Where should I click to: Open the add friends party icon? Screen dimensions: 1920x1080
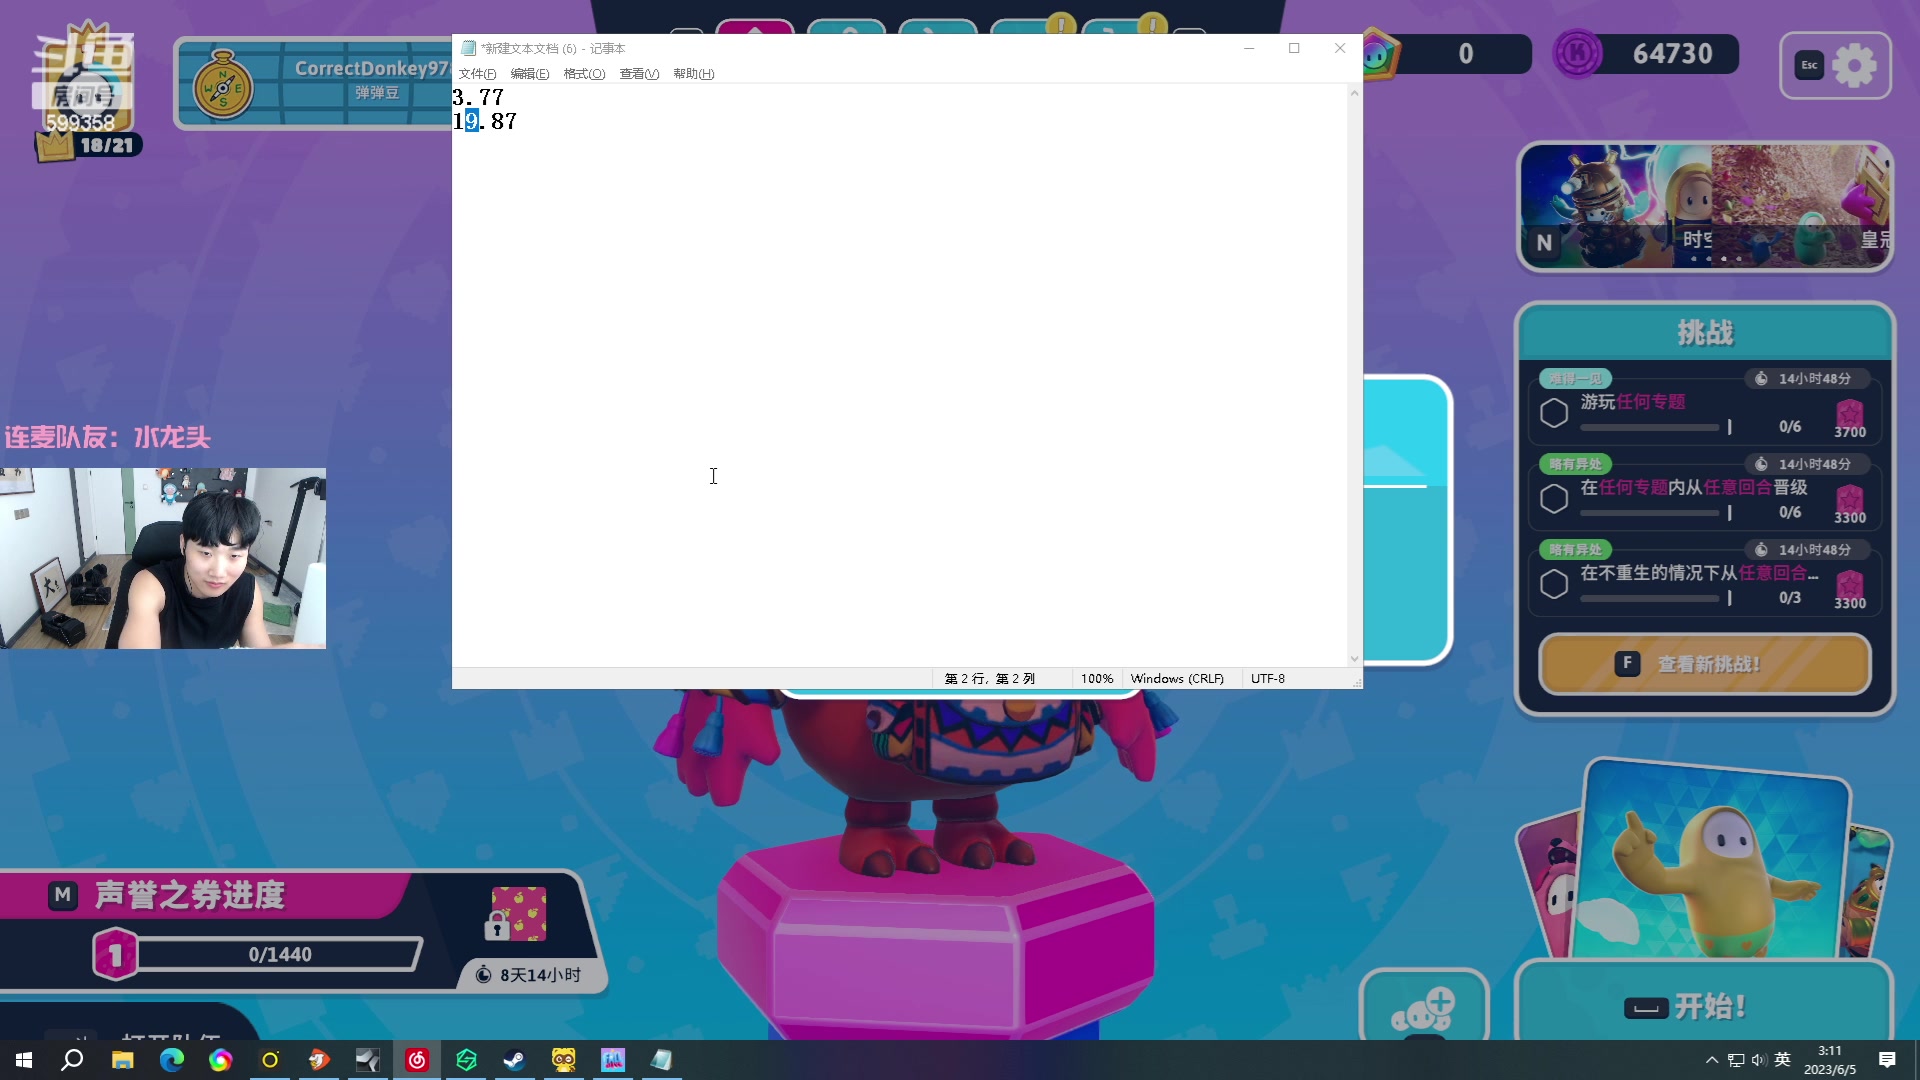(1424, 1009)
